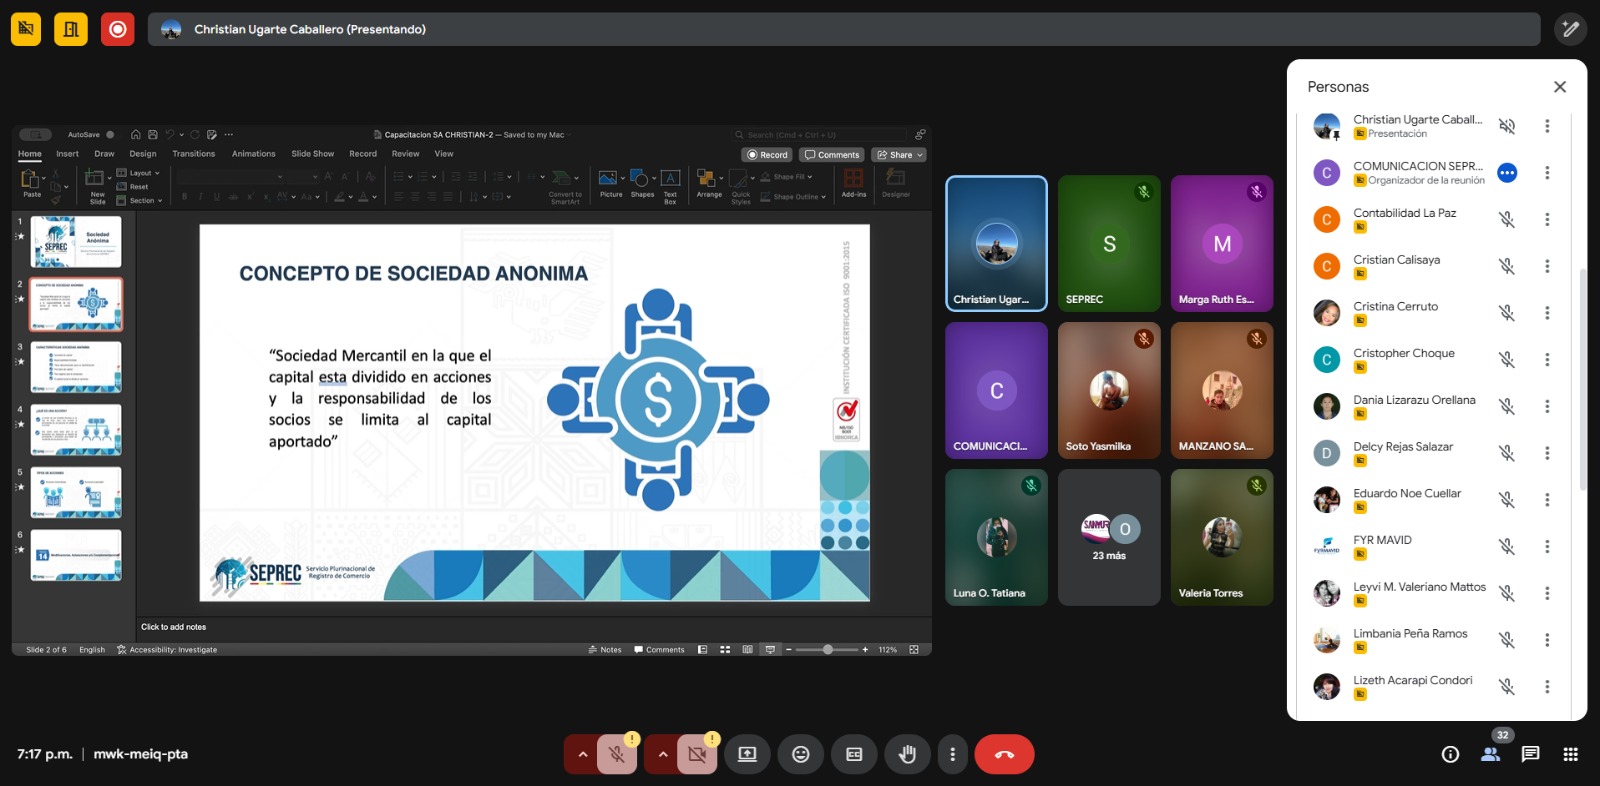Click the Share button in PowerPoint
Image resolution: width=1600 pixels, height=786 pixels.
tap(899, 155)
